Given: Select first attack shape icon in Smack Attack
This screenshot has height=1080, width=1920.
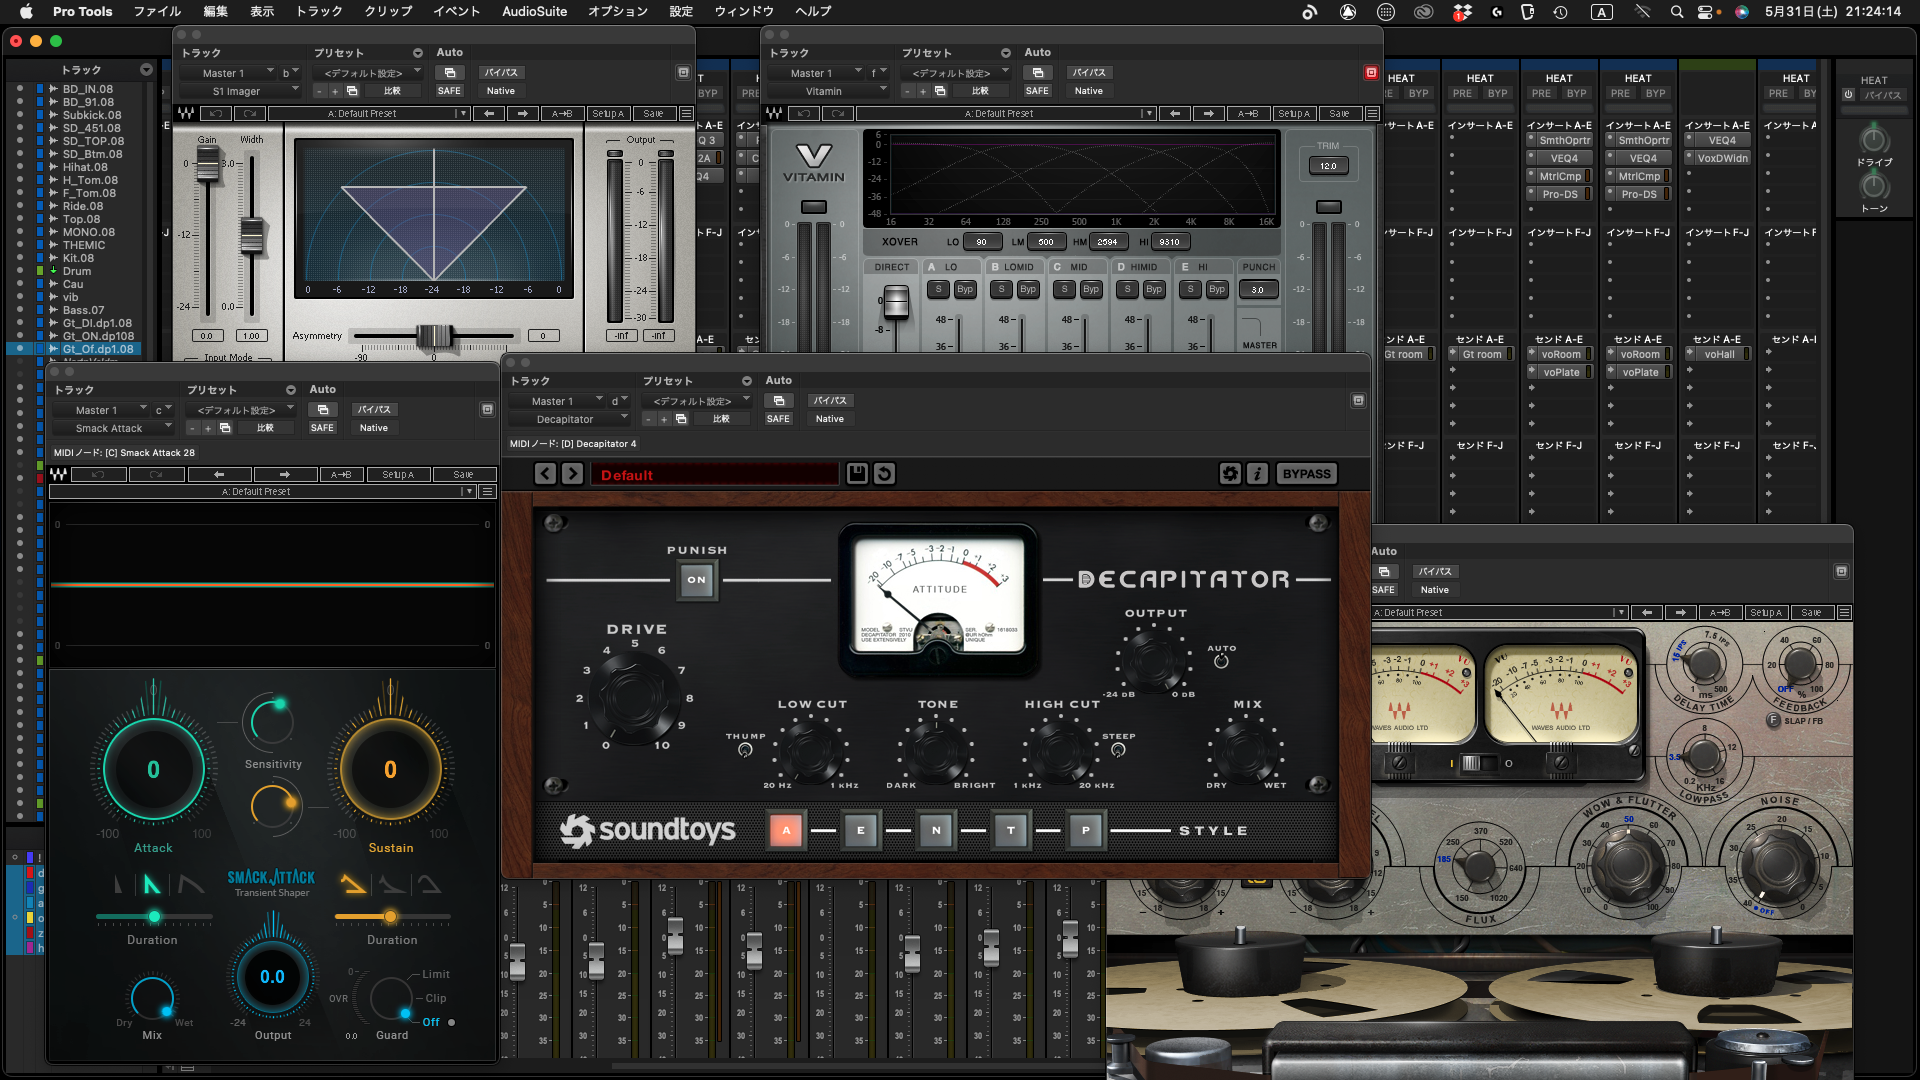Looking at the screenshot, I should point(119,884).
